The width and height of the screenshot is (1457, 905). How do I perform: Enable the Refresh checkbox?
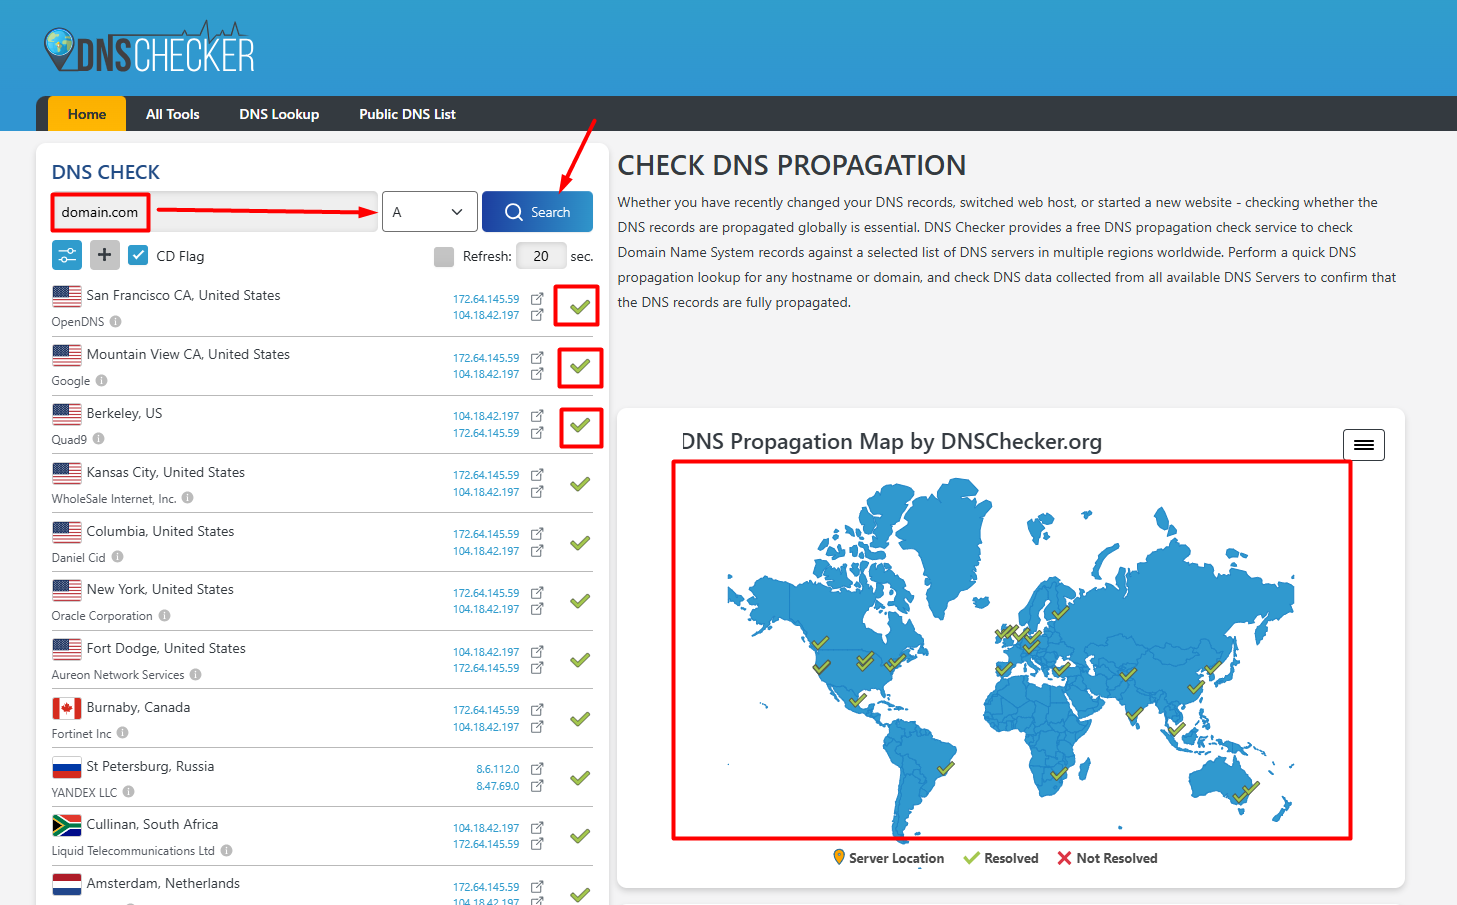[444, 257]
